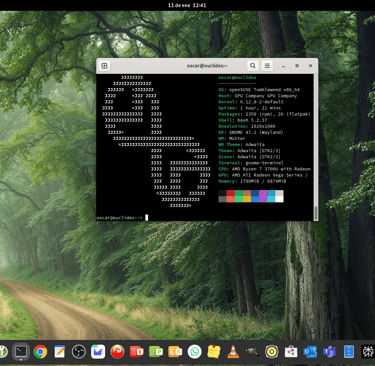Click the 'Memory: 1790MiB / 6874MiB' line

pyautogui.click(x=252, y=181)
